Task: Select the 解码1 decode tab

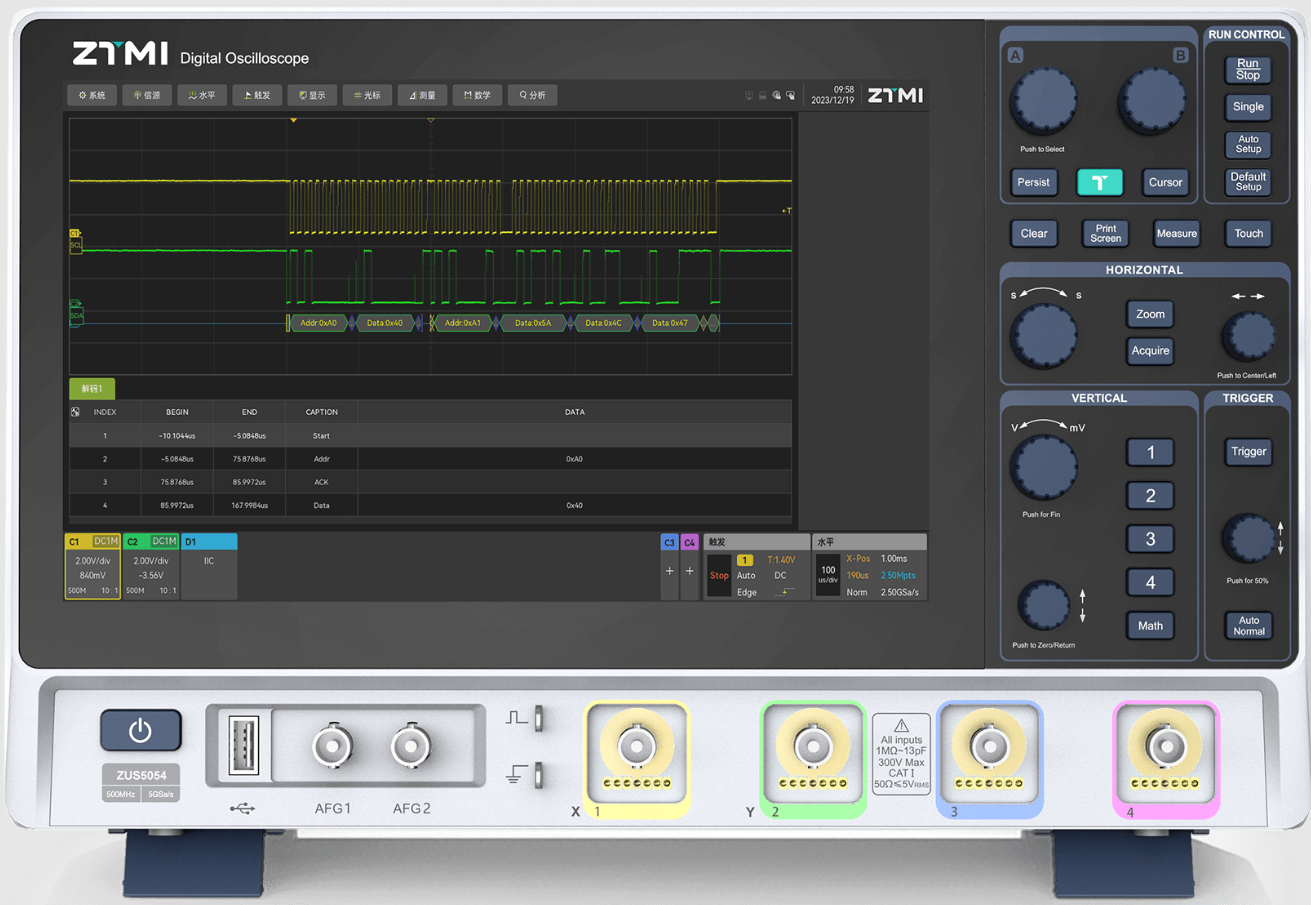Action: pos(92,388)
